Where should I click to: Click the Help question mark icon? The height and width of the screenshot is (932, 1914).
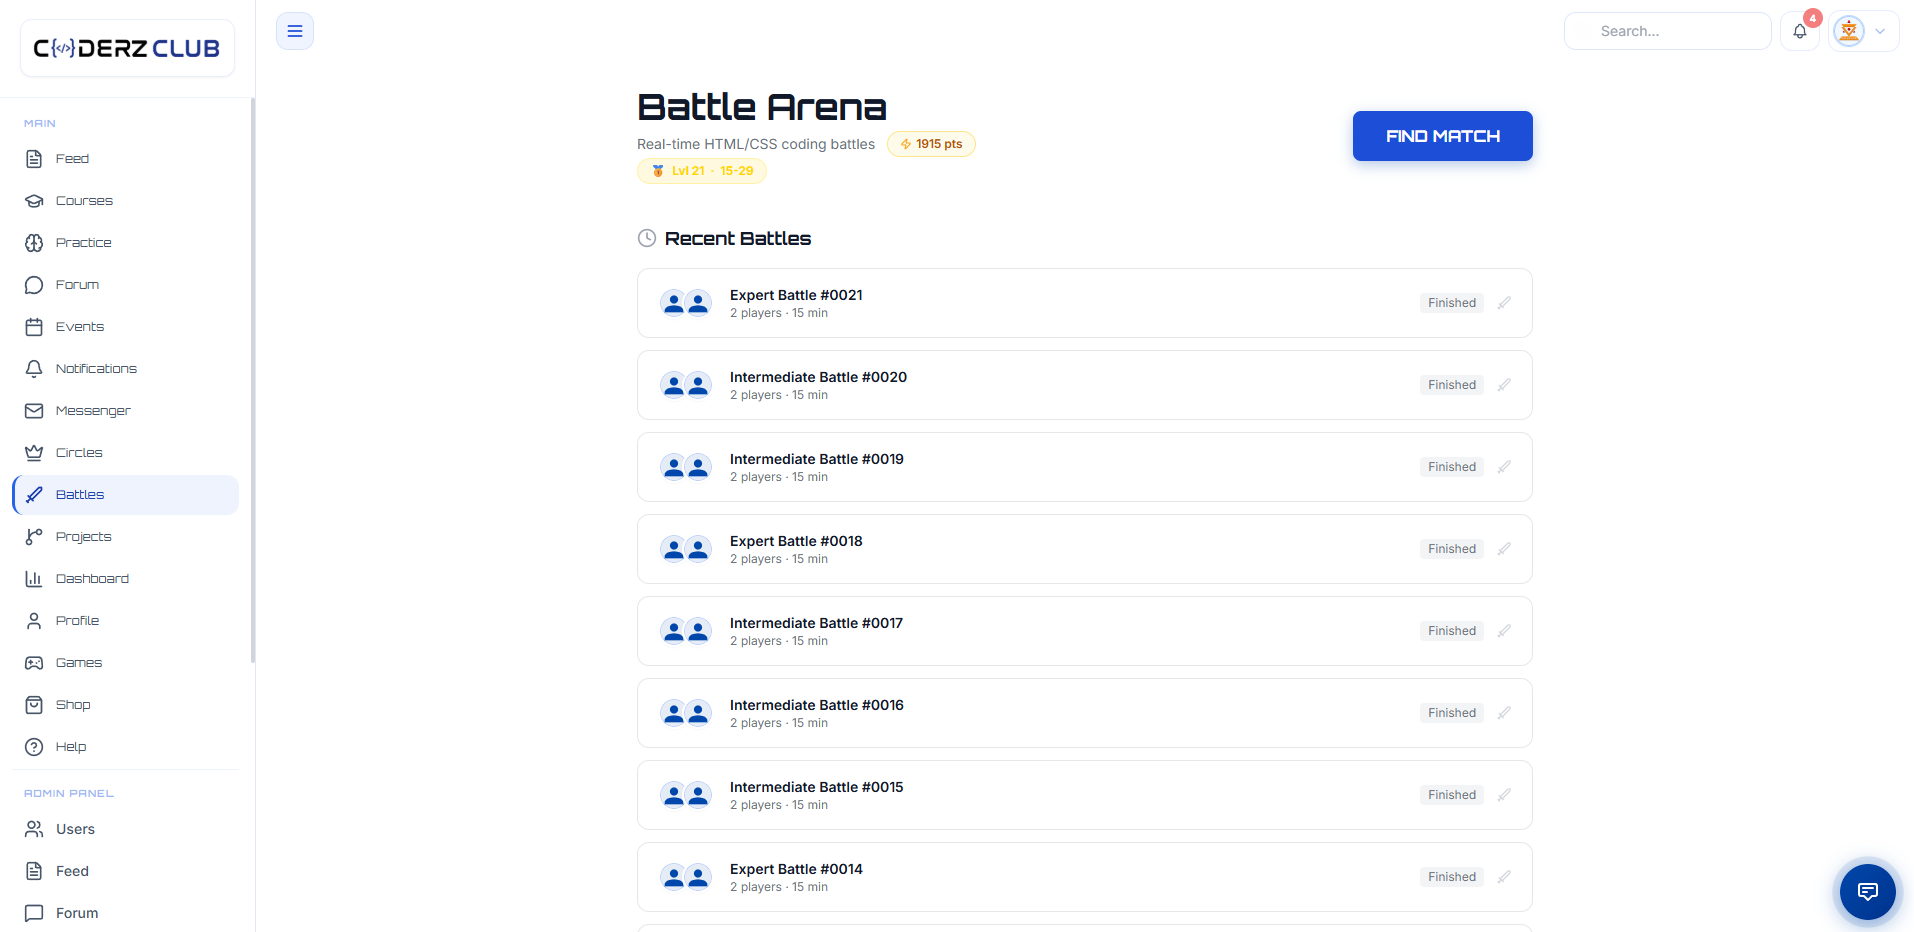pyautogui.click(x=34, y=747)
